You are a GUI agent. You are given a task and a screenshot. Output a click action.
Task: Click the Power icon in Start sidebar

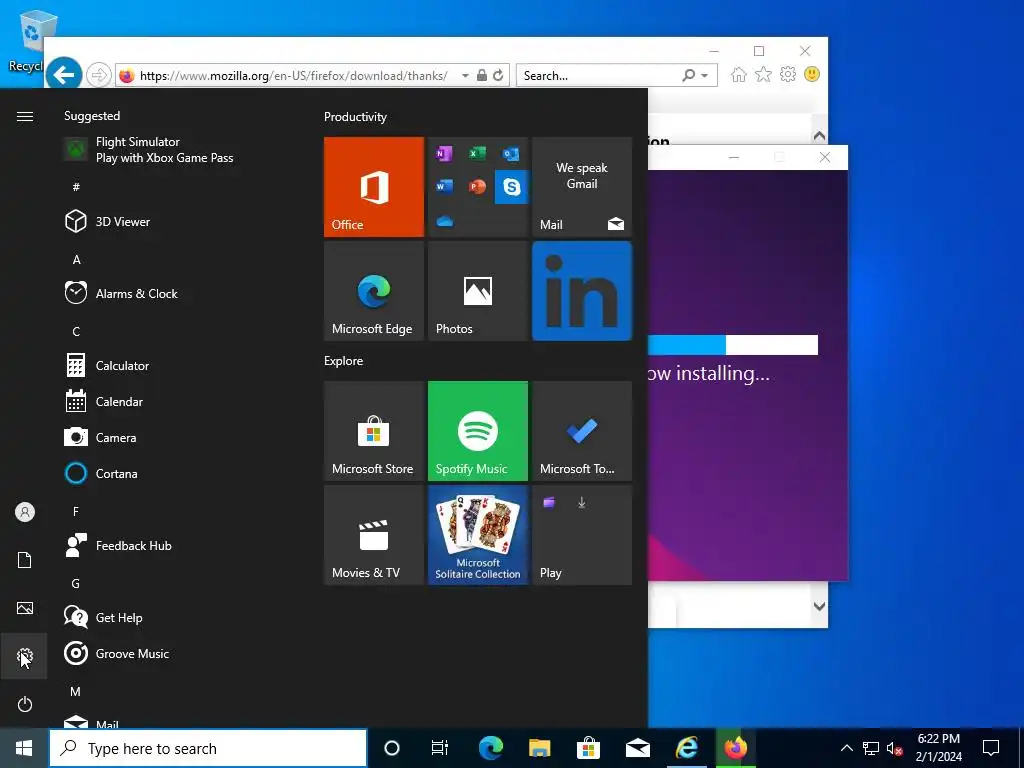pos(24,704)
